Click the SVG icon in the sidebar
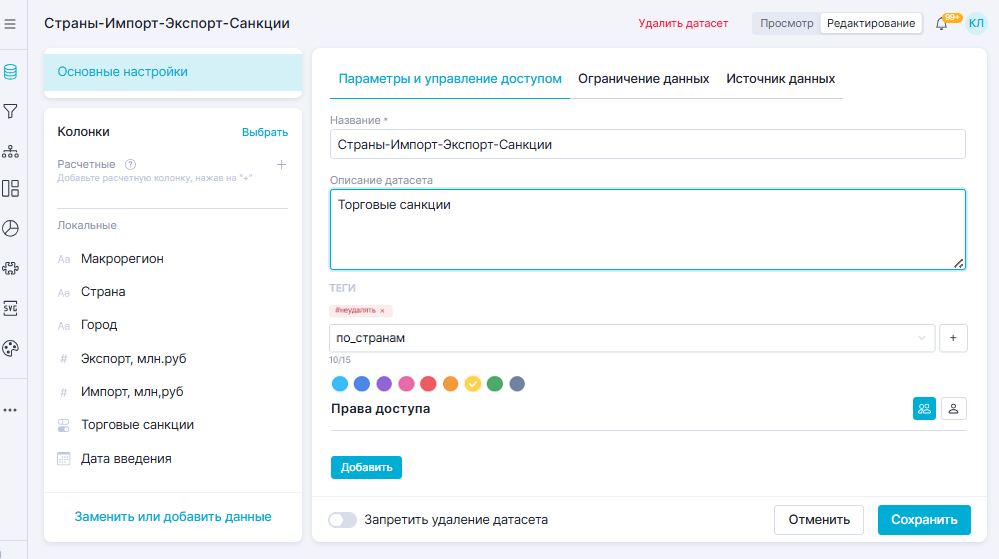This screenshot has width=999, height=559. [11, 308]
